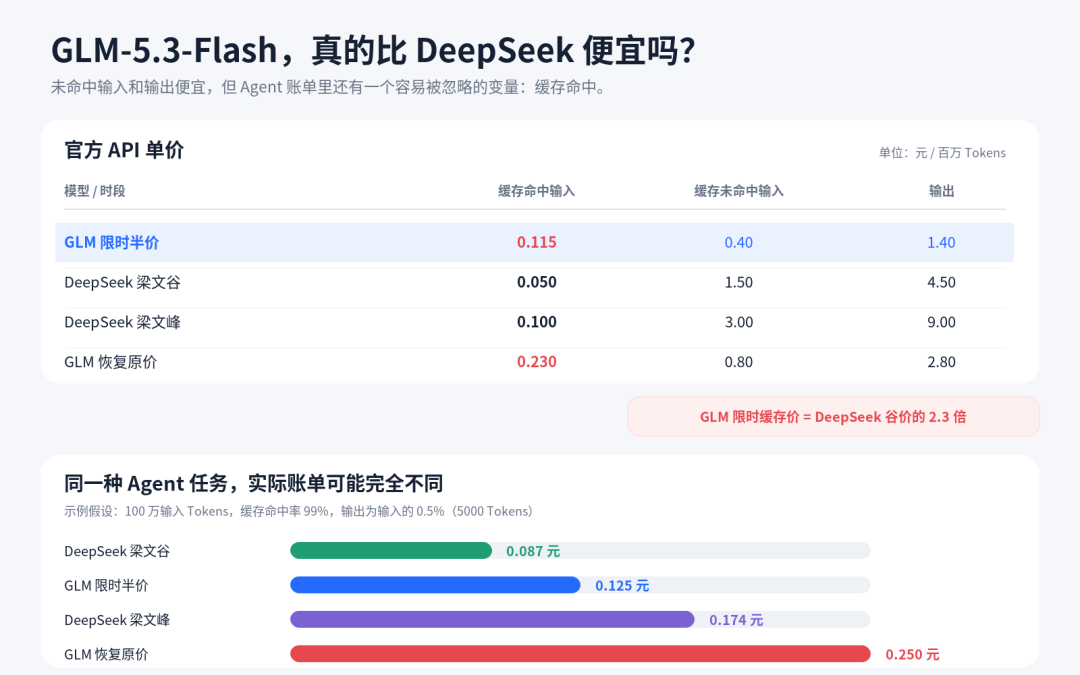Click the '缓存未命中输入' column header
Viewport: 1080px width, 675px height.
click(738, 191)
